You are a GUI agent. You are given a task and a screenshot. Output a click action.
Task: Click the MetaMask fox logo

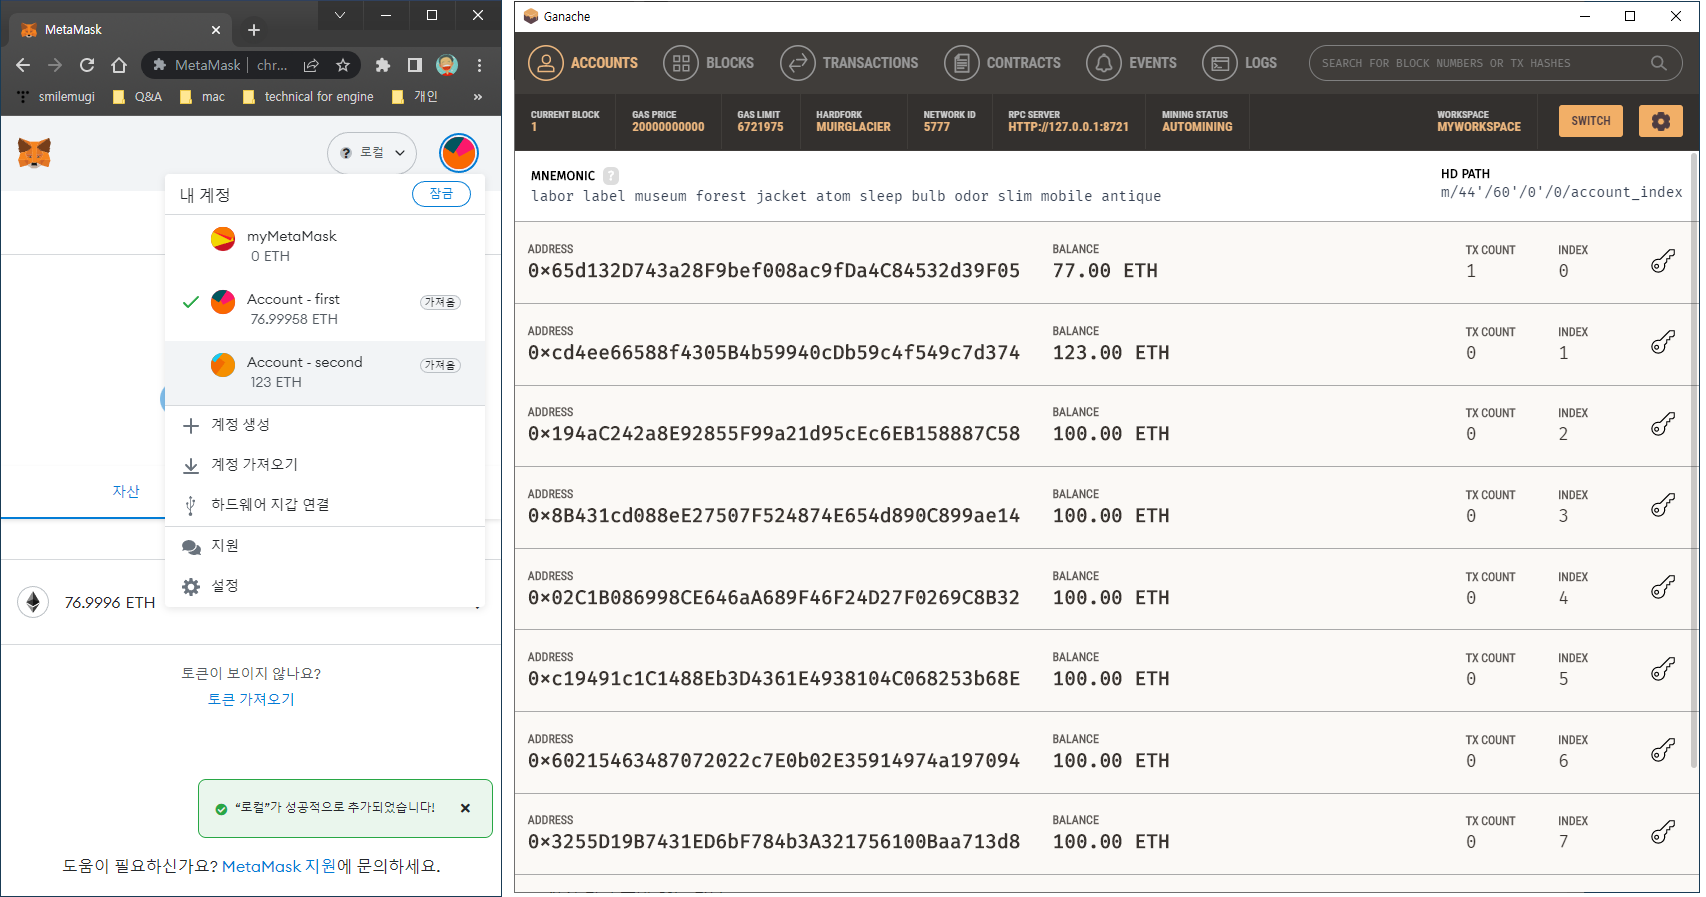(x=34, y=153)
